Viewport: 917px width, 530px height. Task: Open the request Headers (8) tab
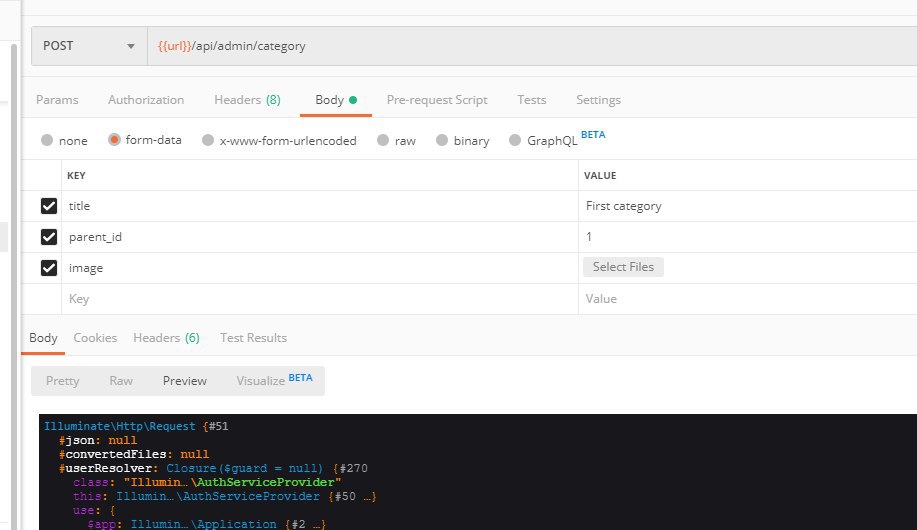click(247, 100)
